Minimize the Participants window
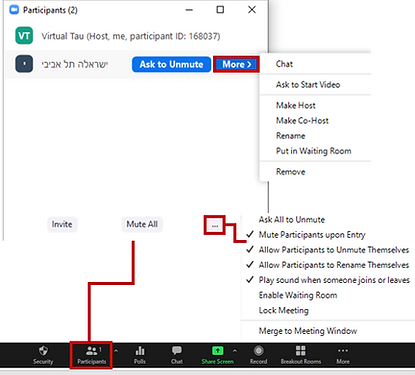Viewport: 415px width, 375px height. click(x=189, y=10)
